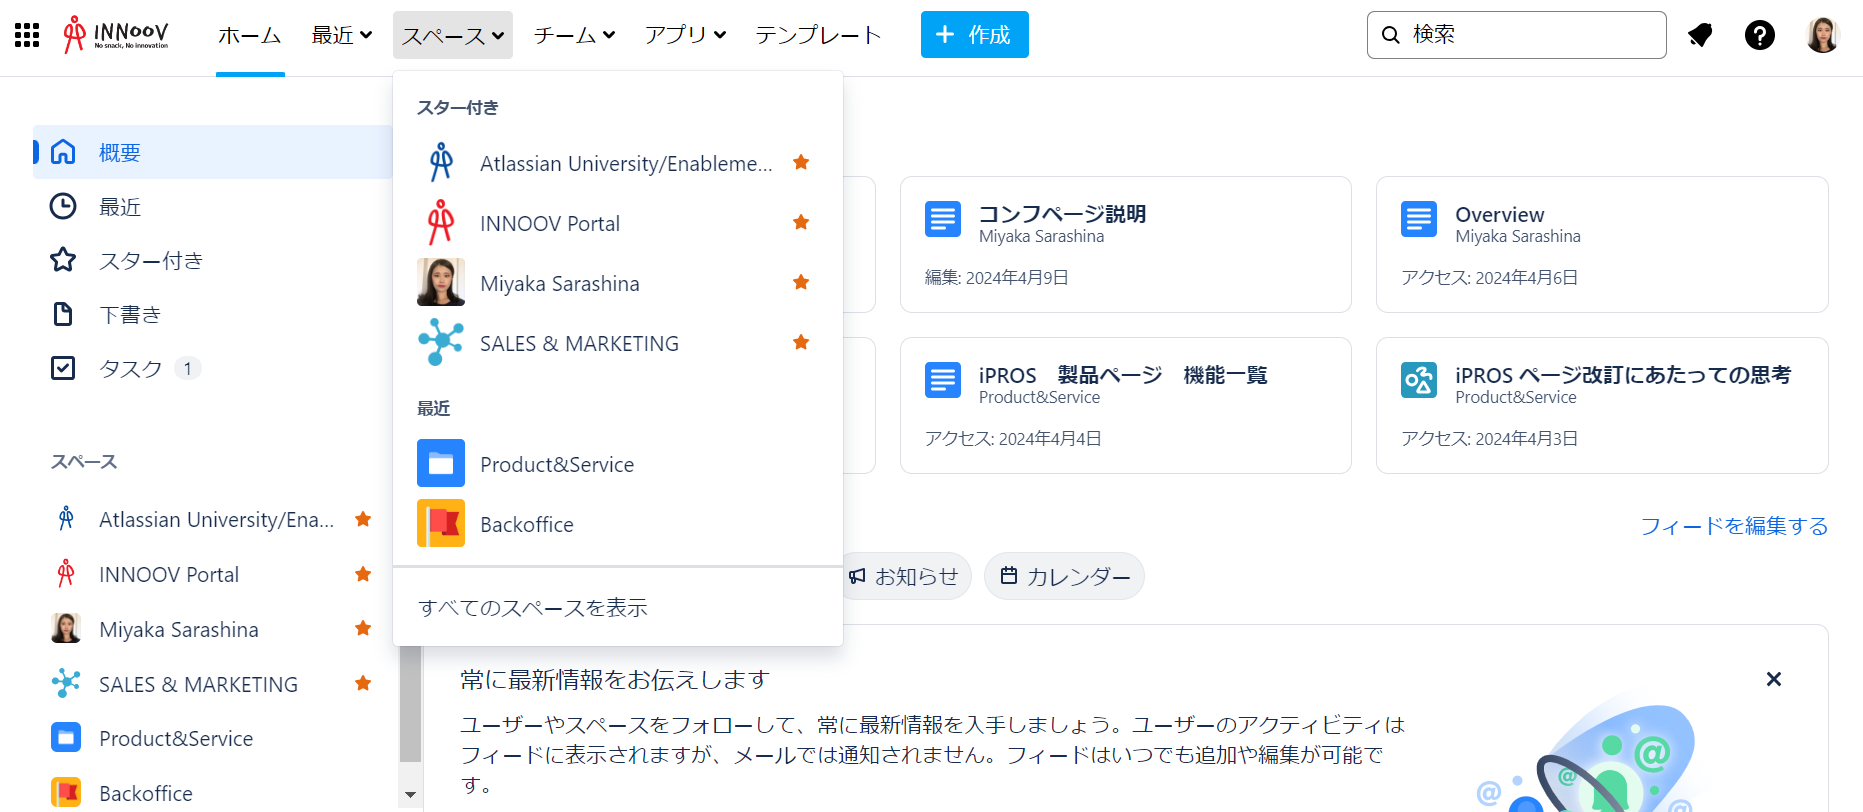Screen dimensions: 1863x812
Task: Open the user profile avatar in the header
Action: pos(1823,35)
